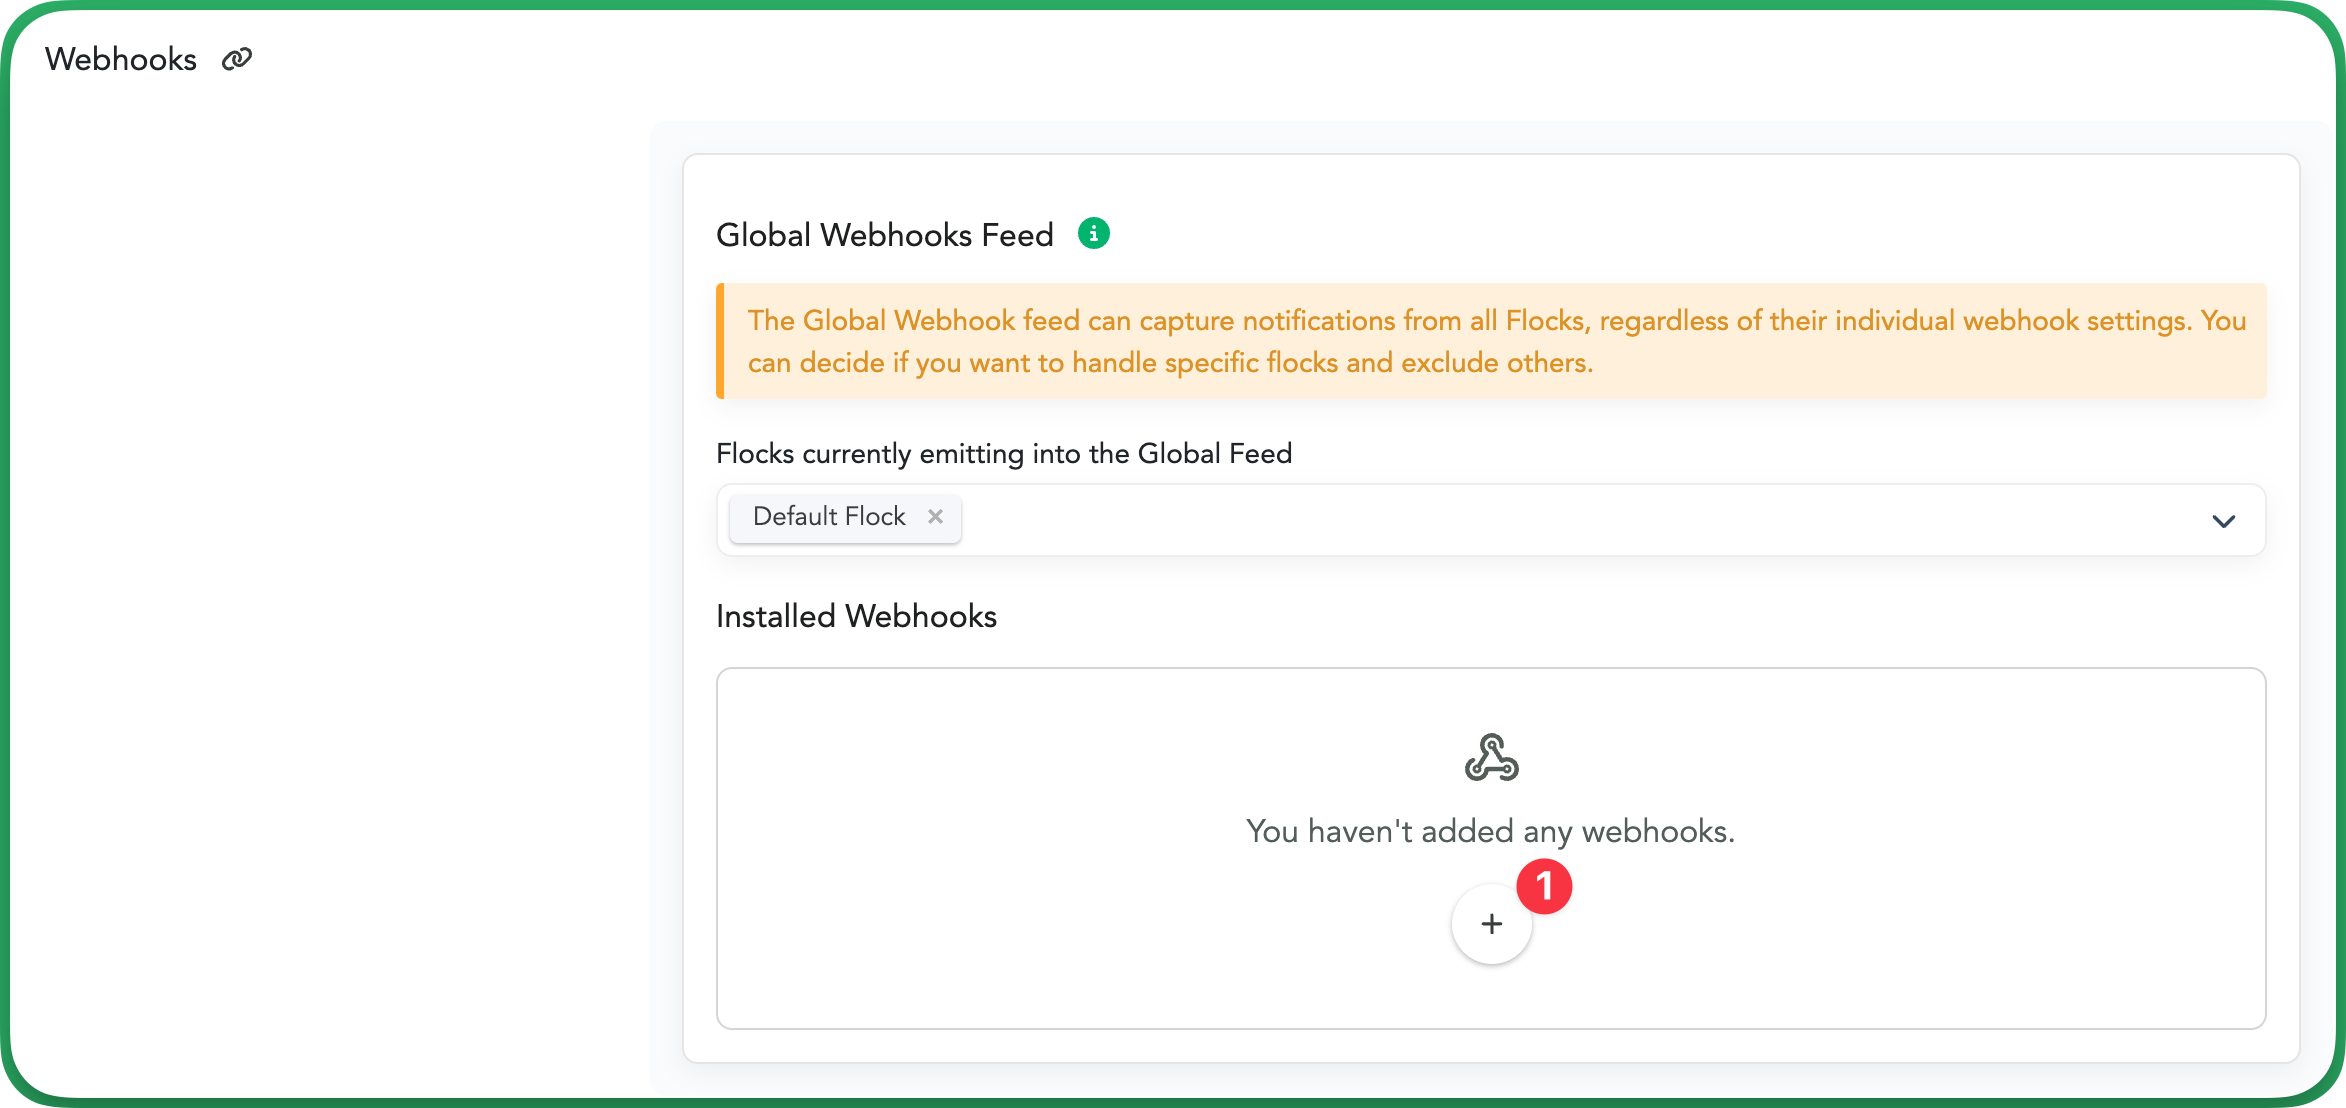Click the link icon beside Webhooks title
Image resolution: width=2346 pixels, height=1108 pixels.
pos(237,59)
